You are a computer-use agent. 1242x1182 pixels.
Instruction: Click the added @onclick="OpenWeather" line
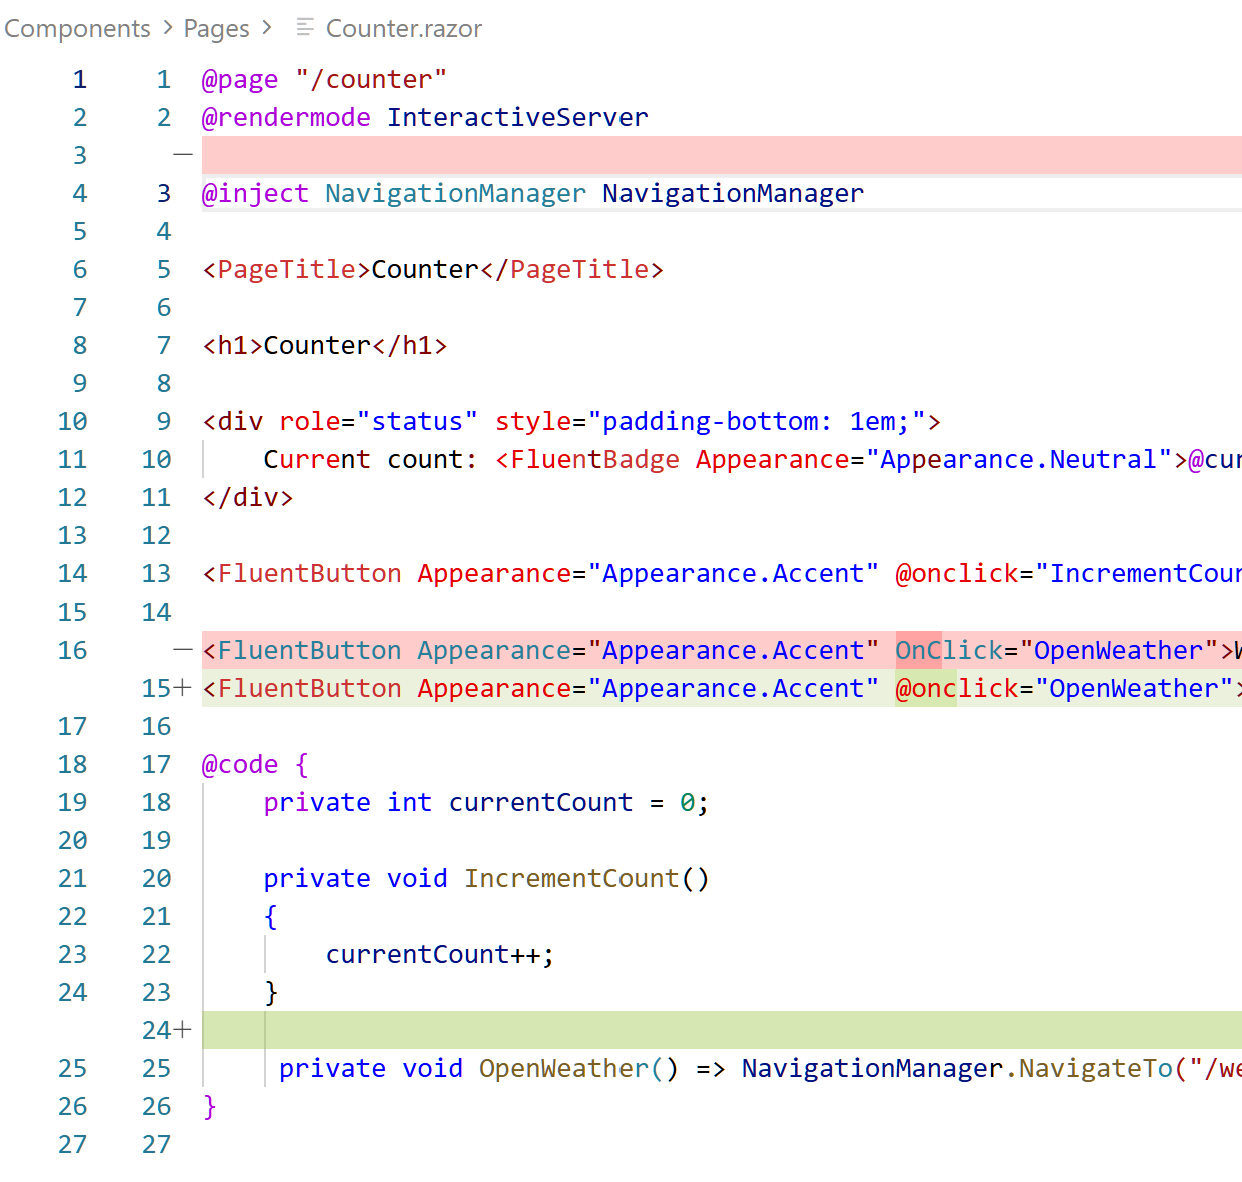(x=722, y=688)
